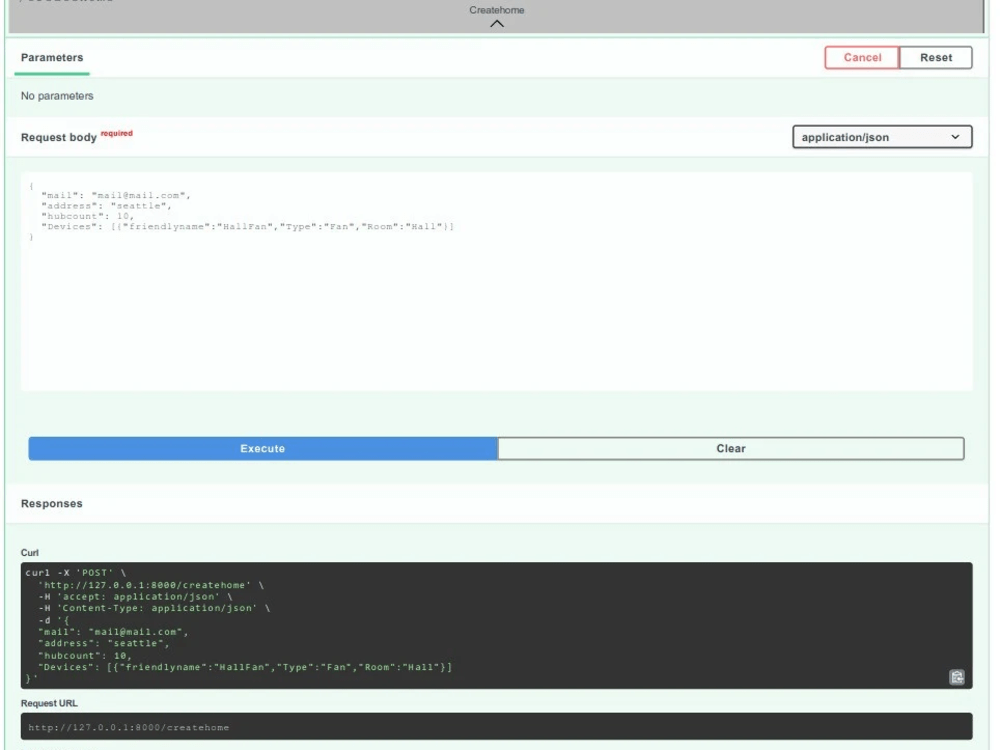Select the Parameters tab
The height and width of the screenshot is (750, 1000).
52,57
